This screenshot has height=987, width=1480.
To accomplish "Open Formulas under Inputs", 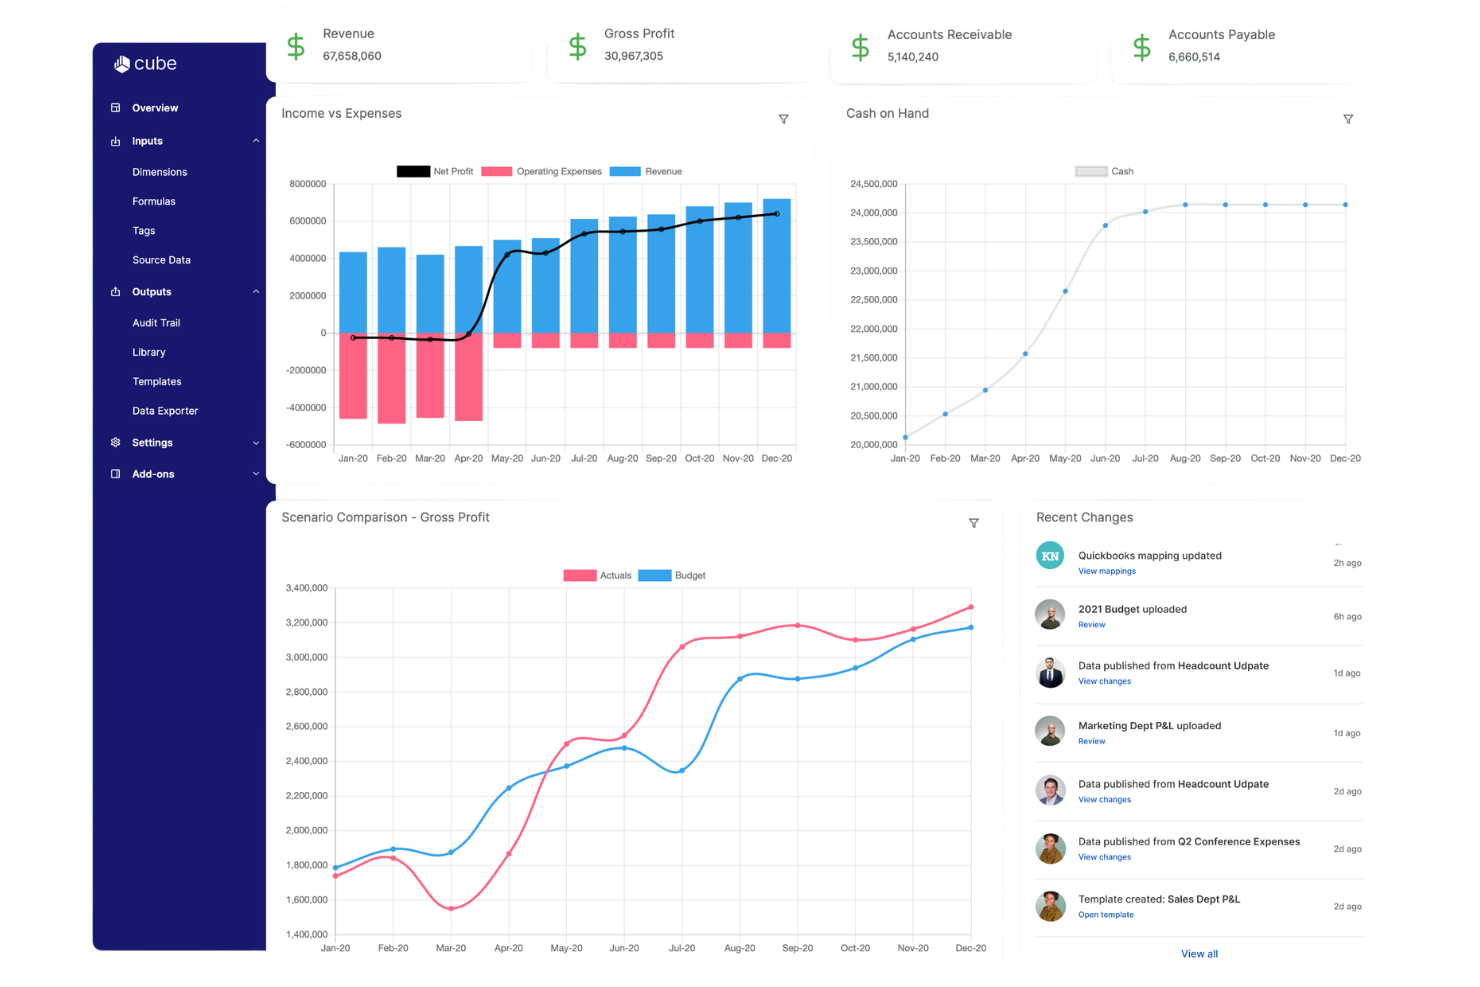I will pyautogui.click(x=154, y=201).
